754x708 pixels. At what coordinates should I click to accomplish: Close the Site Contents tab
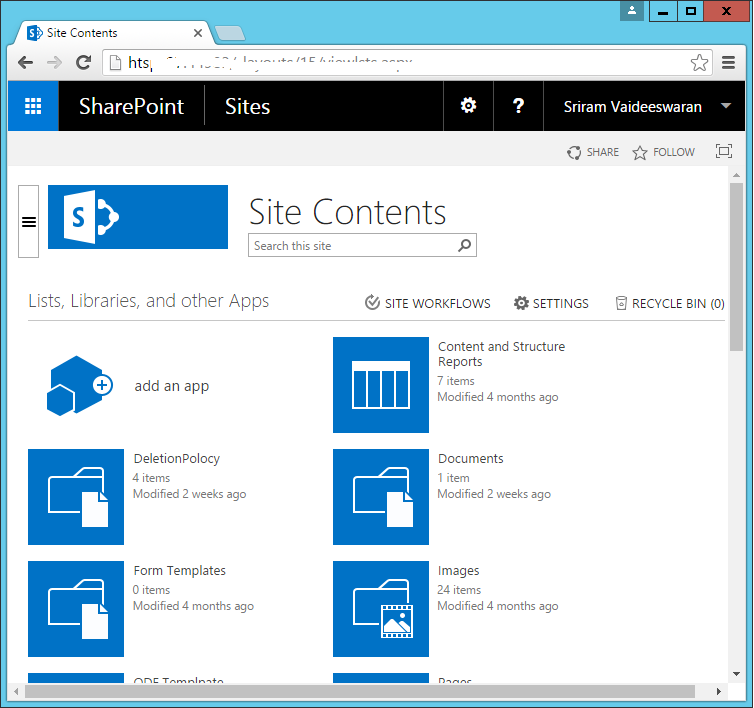pyautogui.click(x=198, y=33)
